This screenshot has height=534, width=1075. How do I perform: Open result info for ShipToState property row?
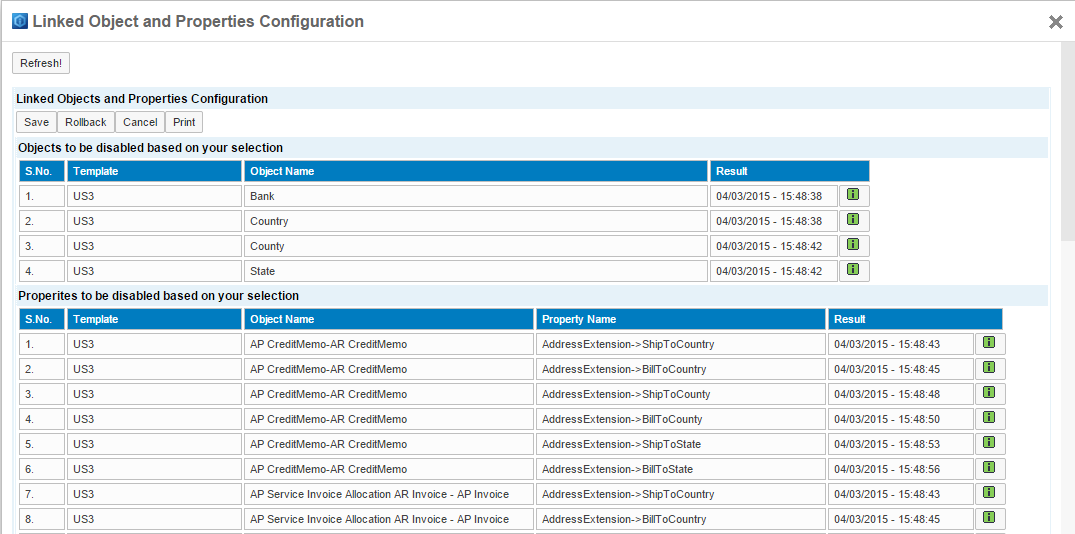click(x=989, y=444)
